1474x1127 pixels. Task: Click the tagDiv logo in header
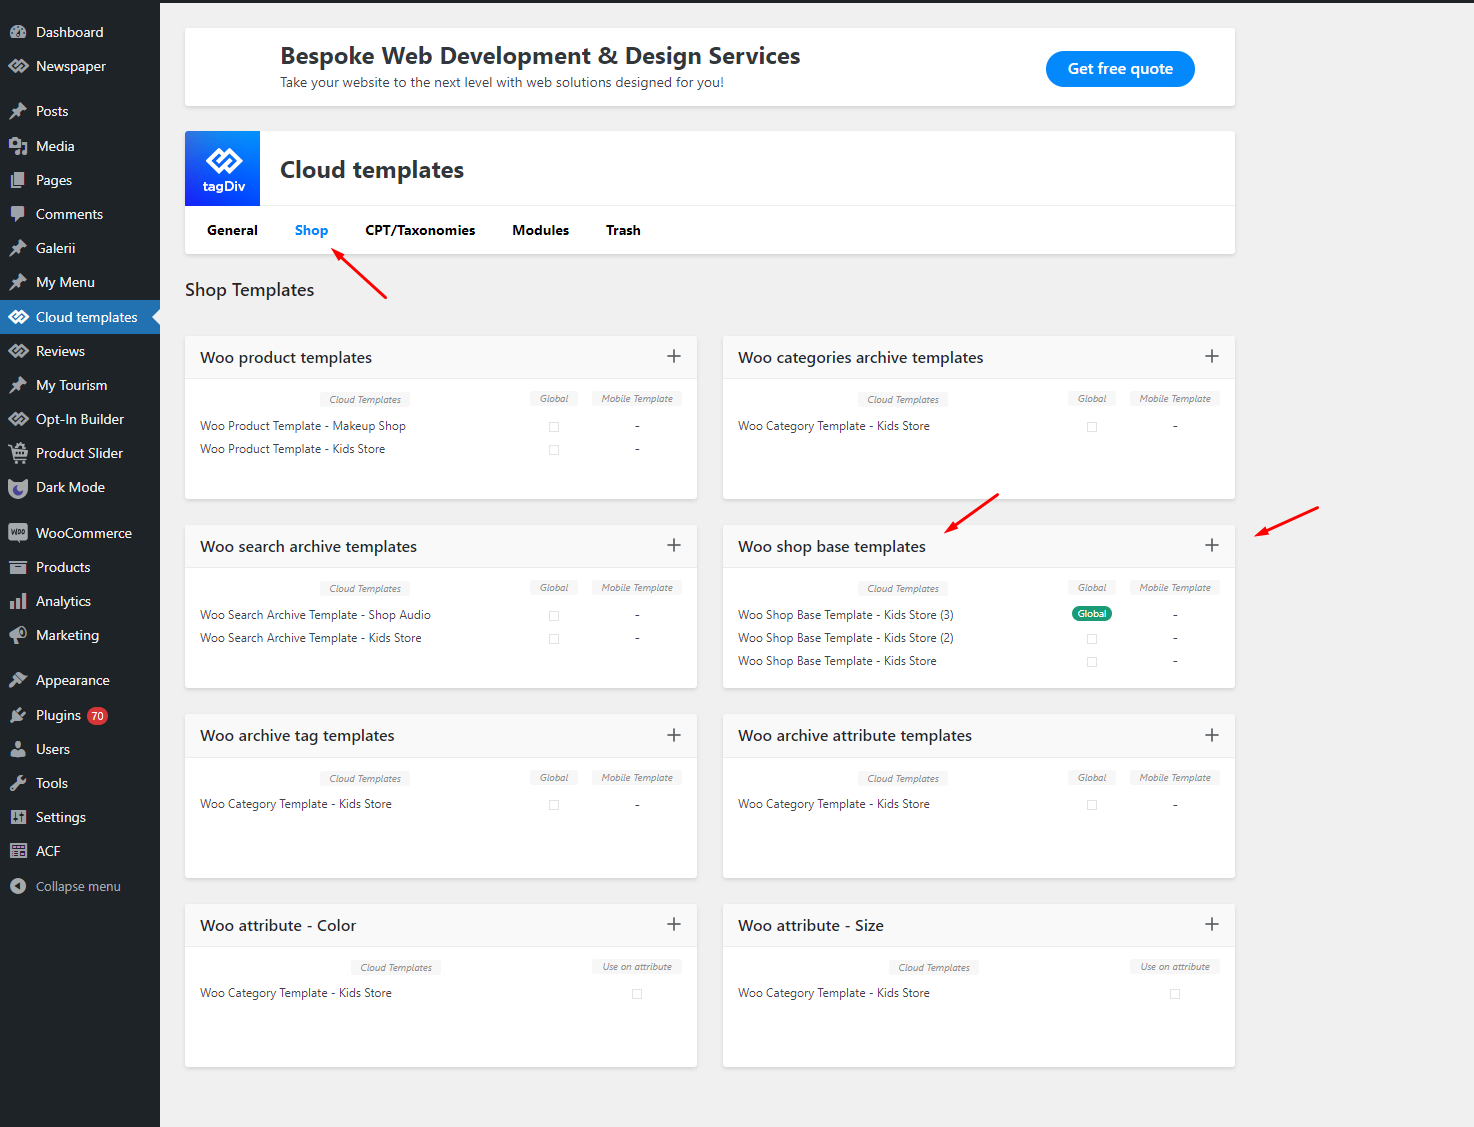point(223,168)
